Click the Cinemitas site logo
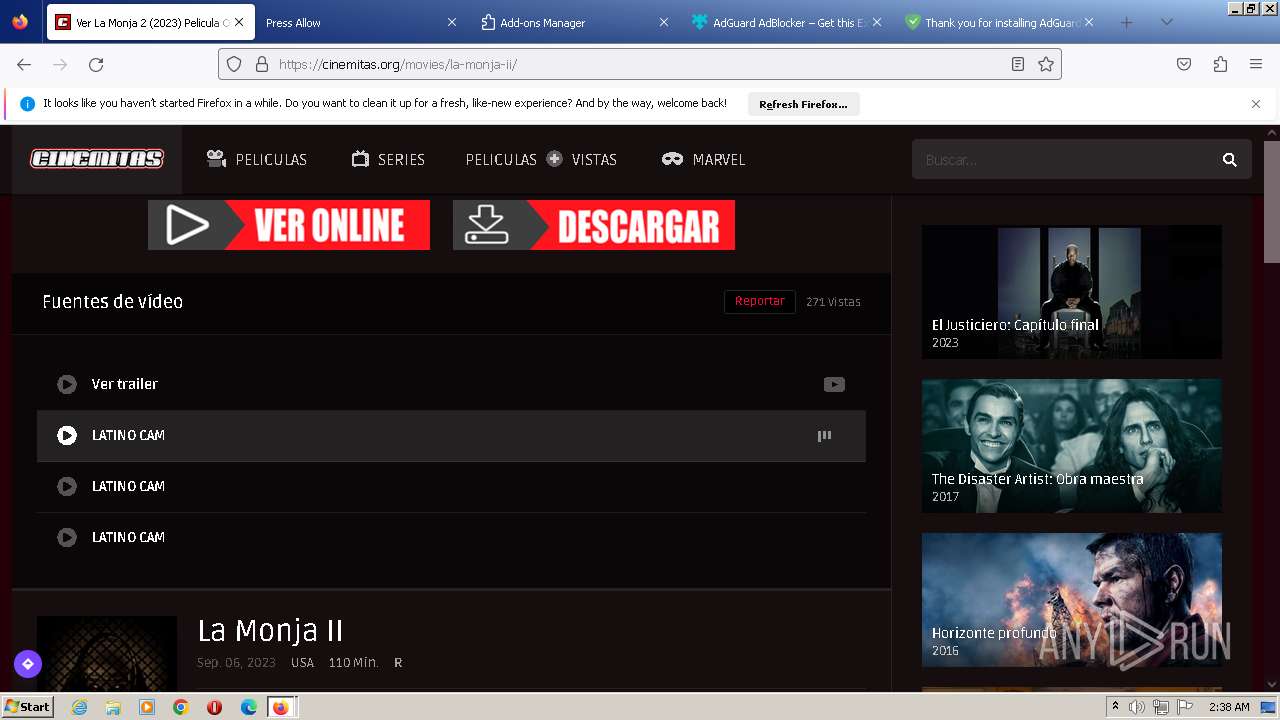Screen dimensions: 1280x720 click(97, 159)
